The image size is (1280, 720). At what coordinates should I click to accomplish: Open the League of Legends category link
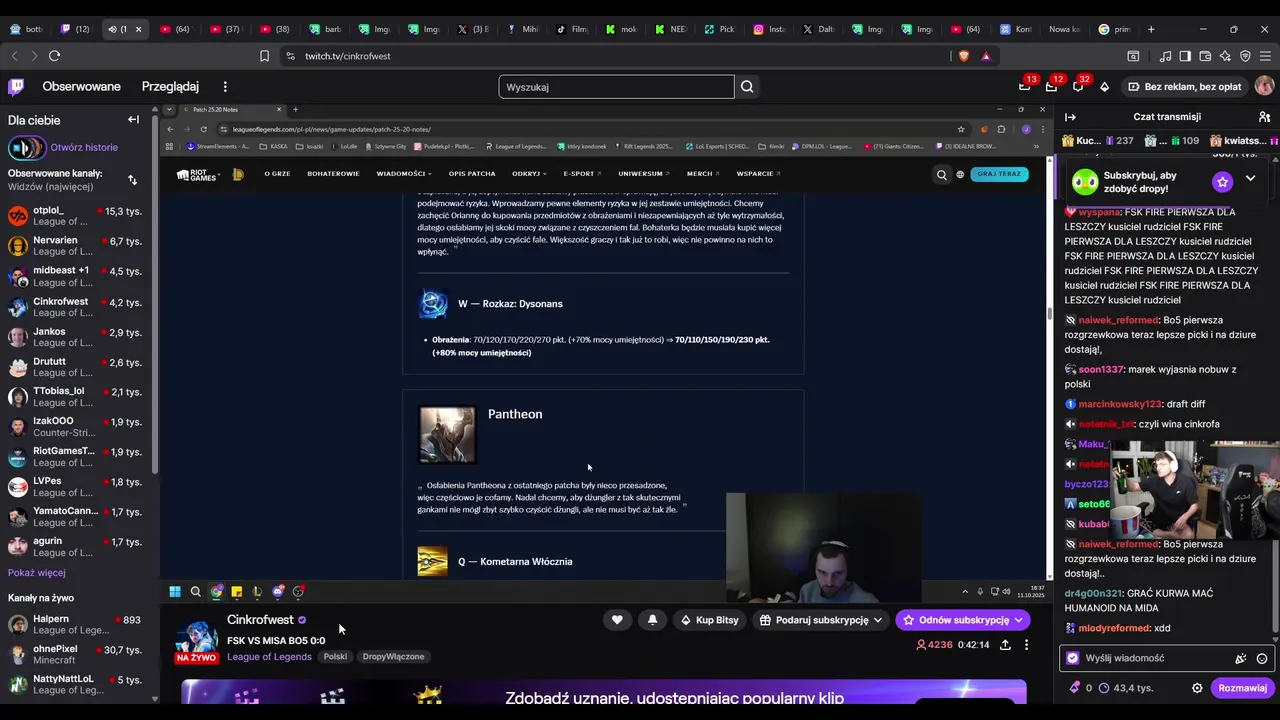(x=269, y=657)
